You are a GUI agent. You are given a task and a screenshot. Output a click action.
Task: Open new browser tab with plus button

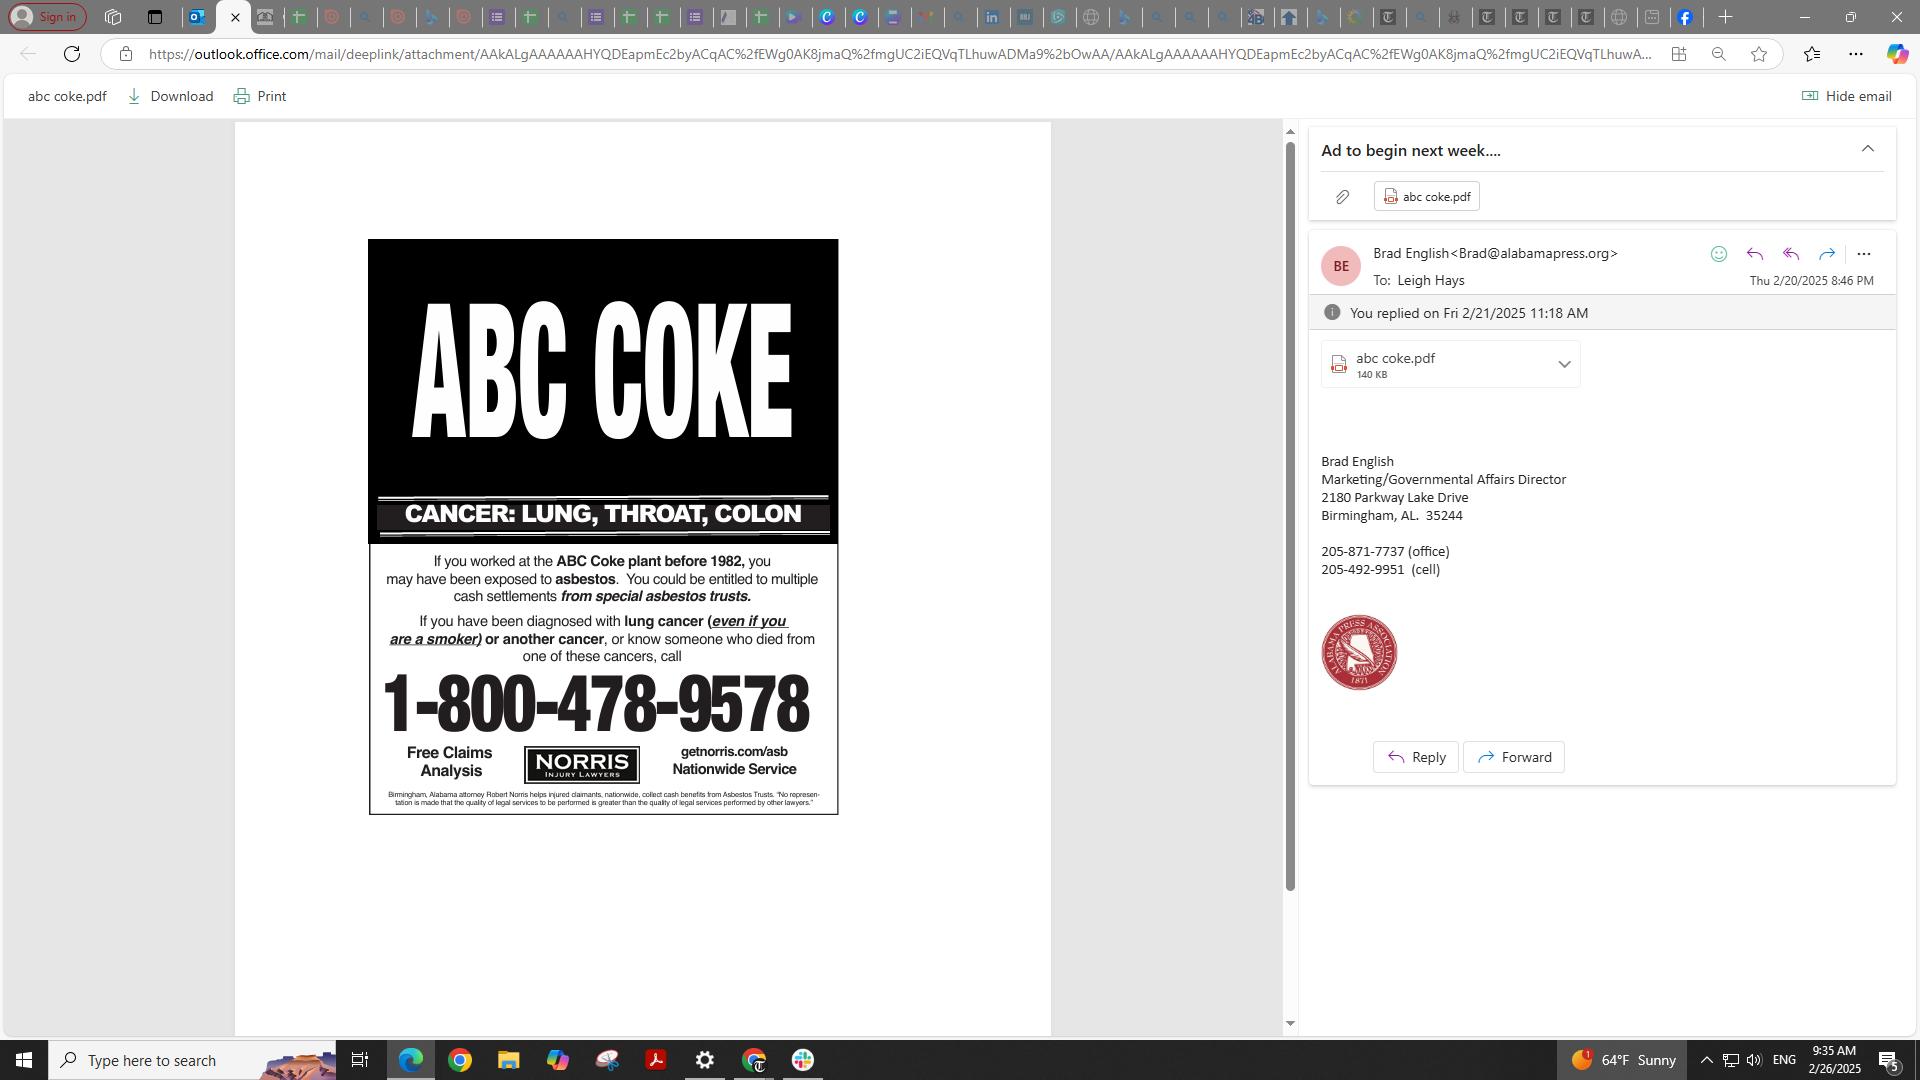click(1725, 17)
